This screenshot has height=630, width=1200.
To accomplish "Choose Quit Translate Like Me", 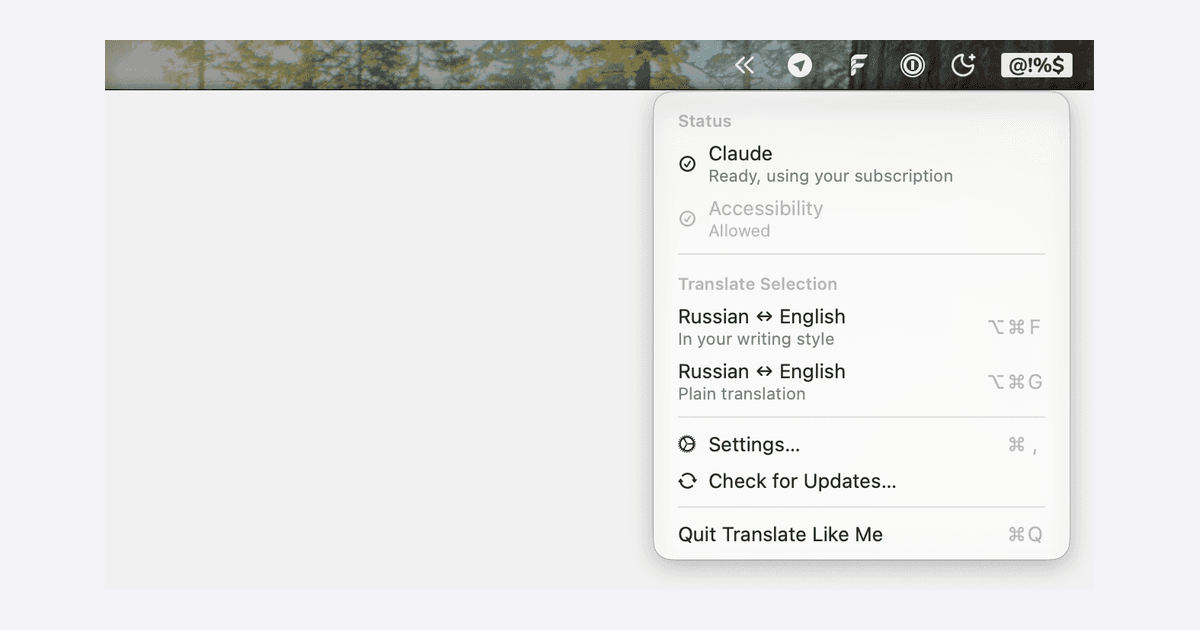I will [x=861, y=534].
